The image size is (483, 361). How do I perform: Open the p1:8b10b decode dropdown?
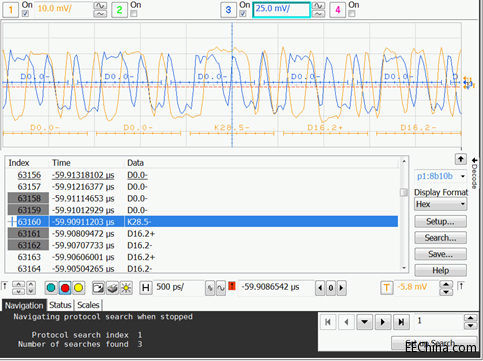[x=440, y=176]
